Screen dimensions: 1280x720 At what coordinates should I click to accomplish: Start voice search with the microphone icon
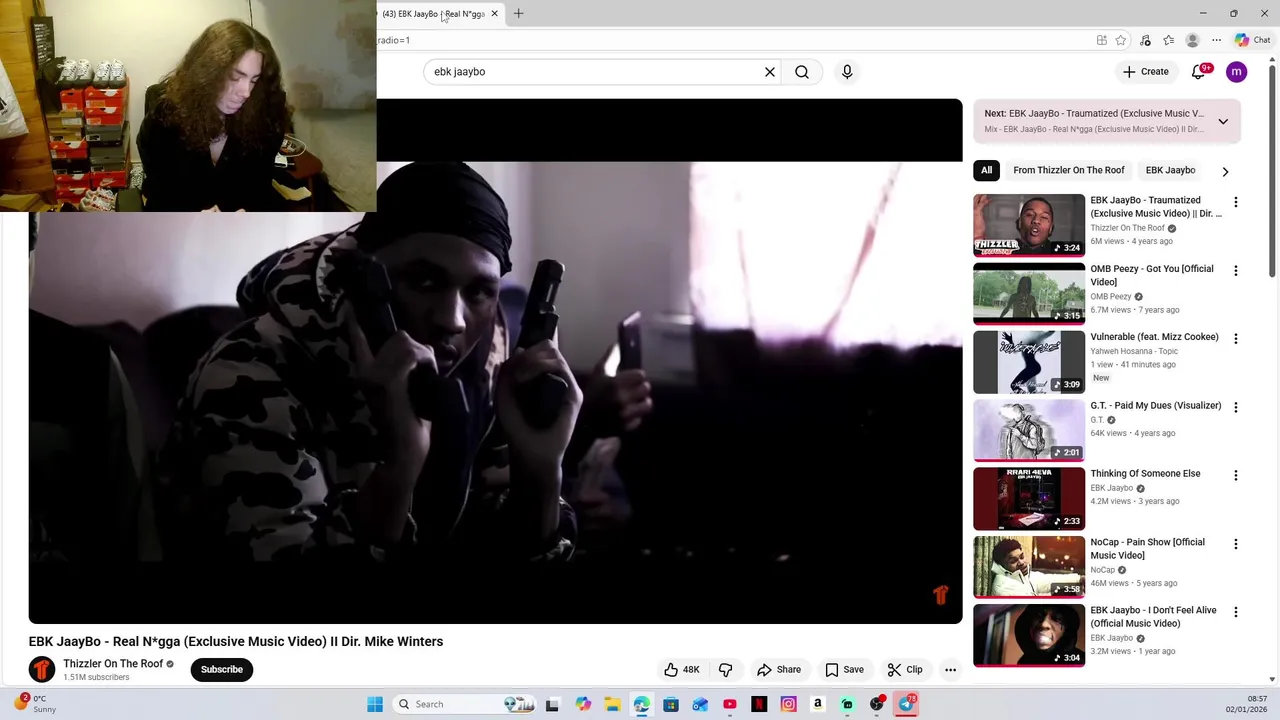tap(847, 72)
